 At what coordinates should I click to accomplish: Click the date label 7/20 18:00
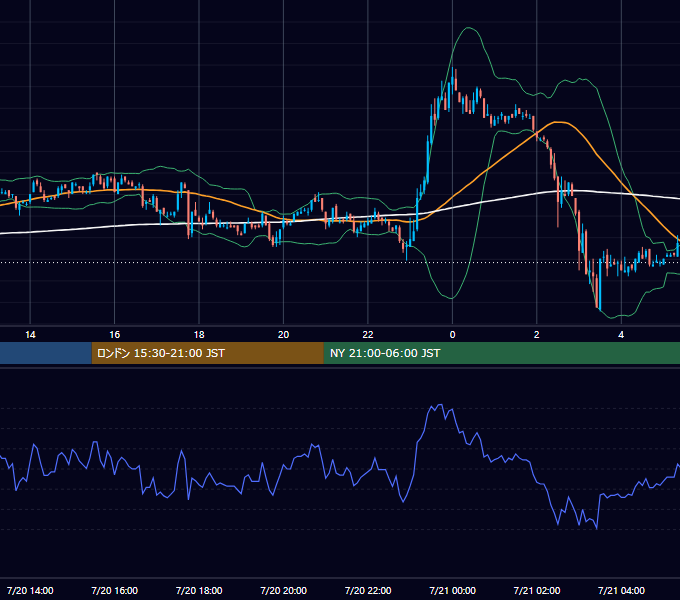click(x=199, y=590)
